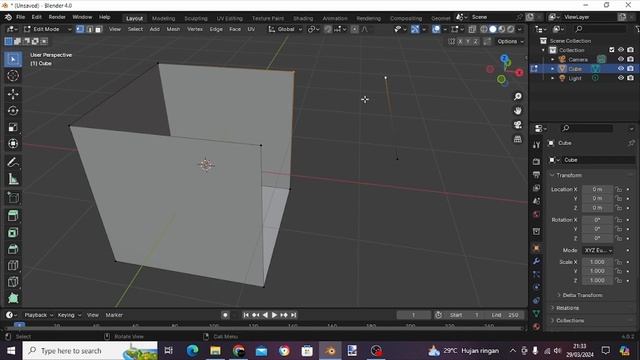
Task: Click the End frame 250 field
Action: pyautogui.click(x=505, y=315)
